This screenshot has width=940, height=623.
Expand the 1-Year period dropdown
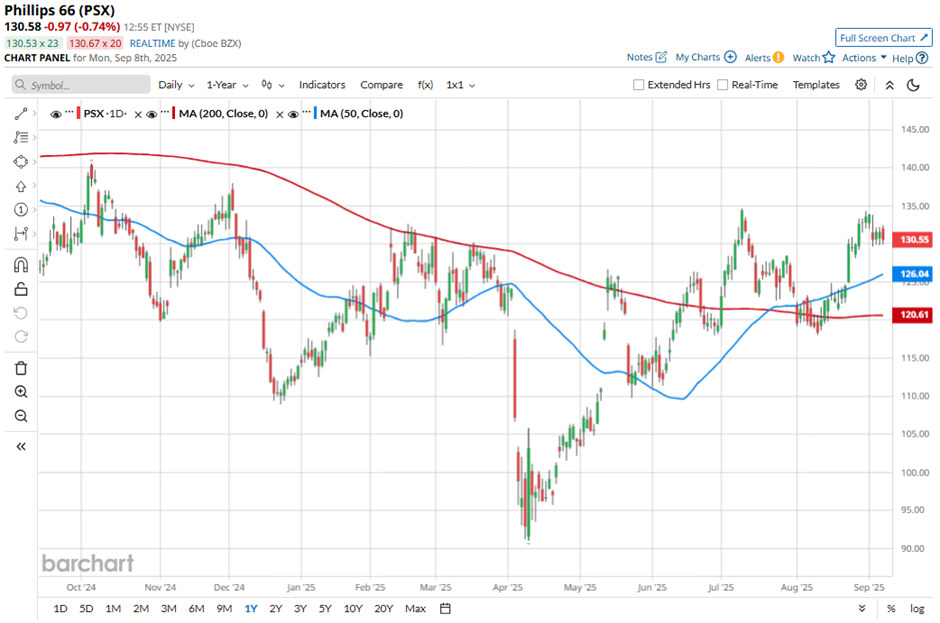coord(227,85)
